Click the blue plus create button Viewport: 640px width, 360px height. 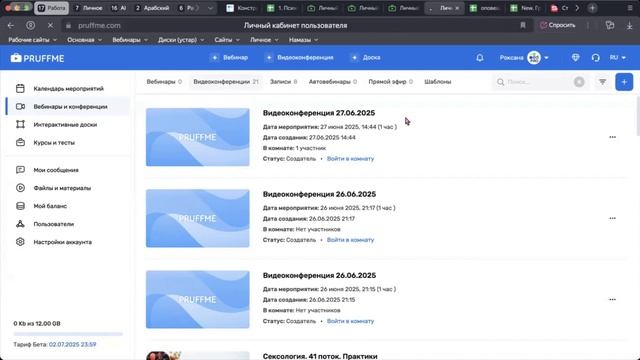click(x=624, y=82)
